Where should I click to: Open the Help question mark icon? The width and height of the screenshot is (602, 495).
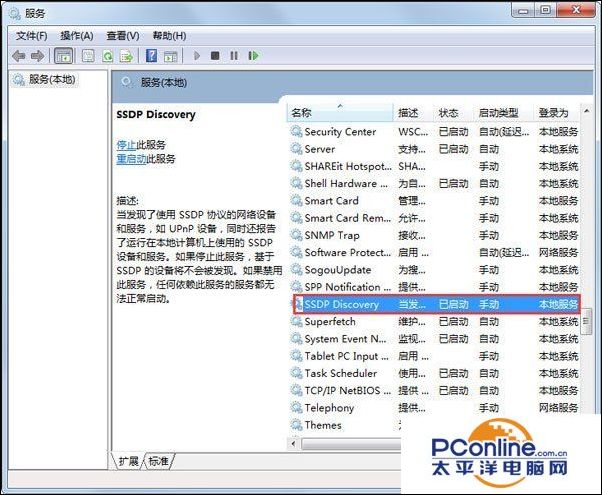(x=152, y=56)
